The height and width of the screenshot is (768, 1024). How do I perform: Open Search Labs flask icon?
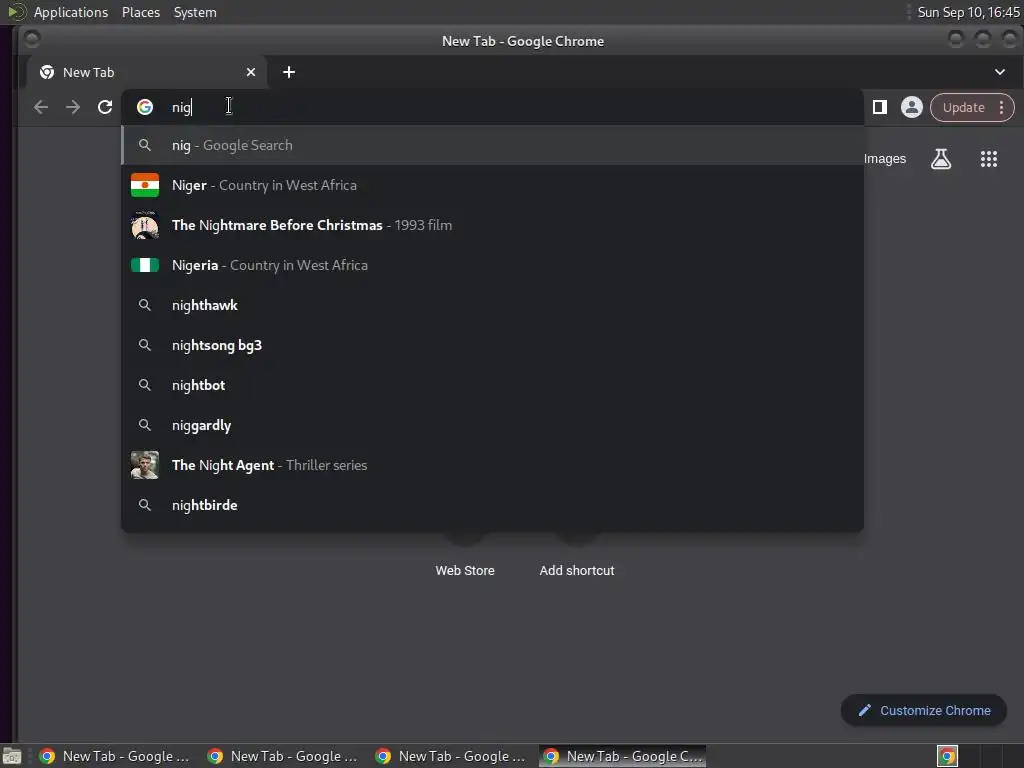coord(940,159)
